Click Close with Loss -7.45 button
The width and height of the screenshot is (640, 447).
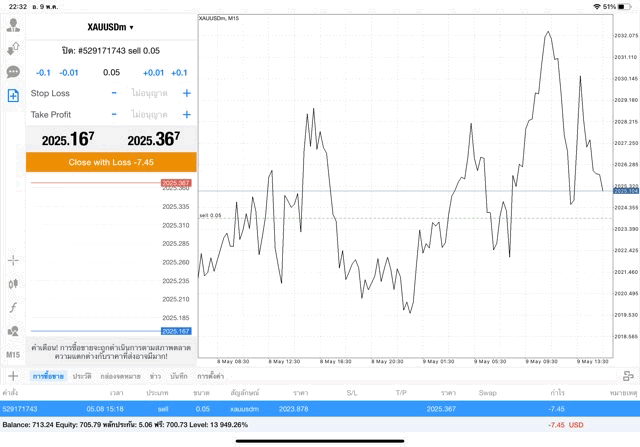tap(111, 162)
